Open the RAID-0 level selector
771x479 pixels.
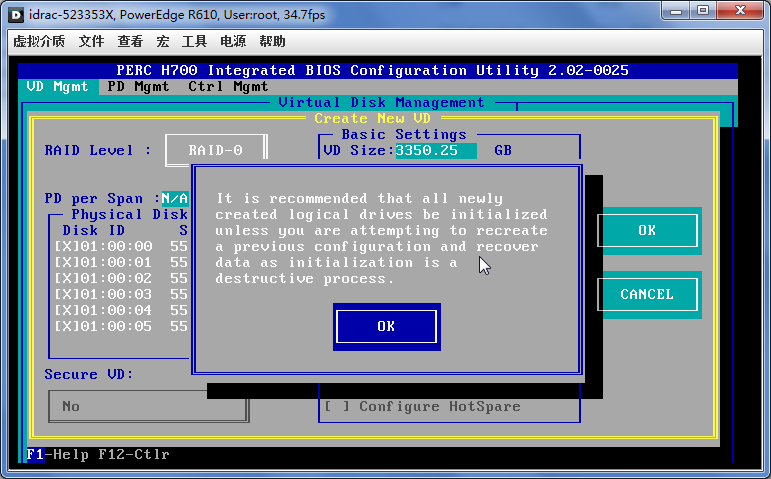coord(216,150)
